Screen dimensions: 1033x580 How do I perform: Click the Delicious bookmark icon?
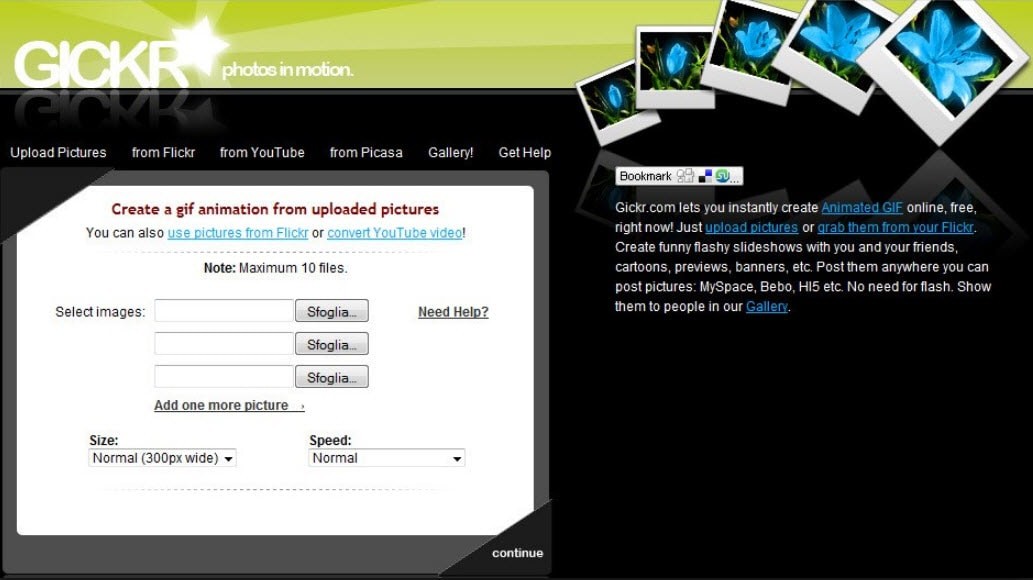706,176
